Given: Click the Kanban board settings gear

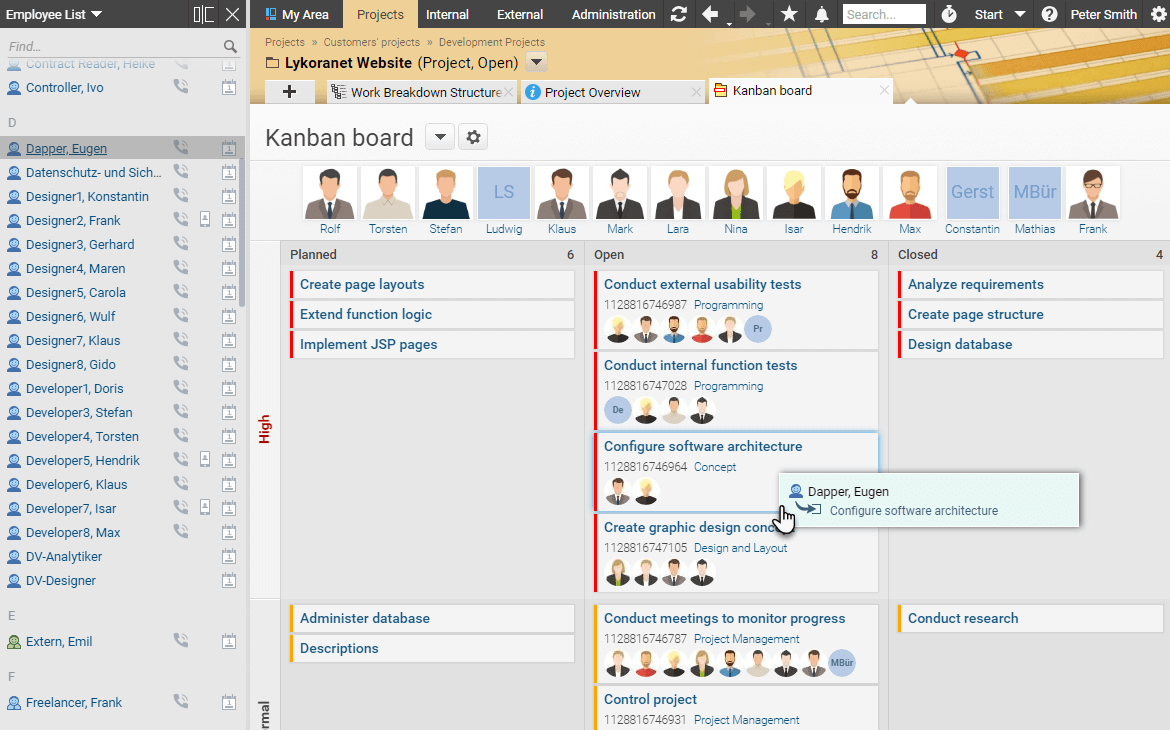Looking at the screenshot, I should pyautogui.click(x=473, y=137).
